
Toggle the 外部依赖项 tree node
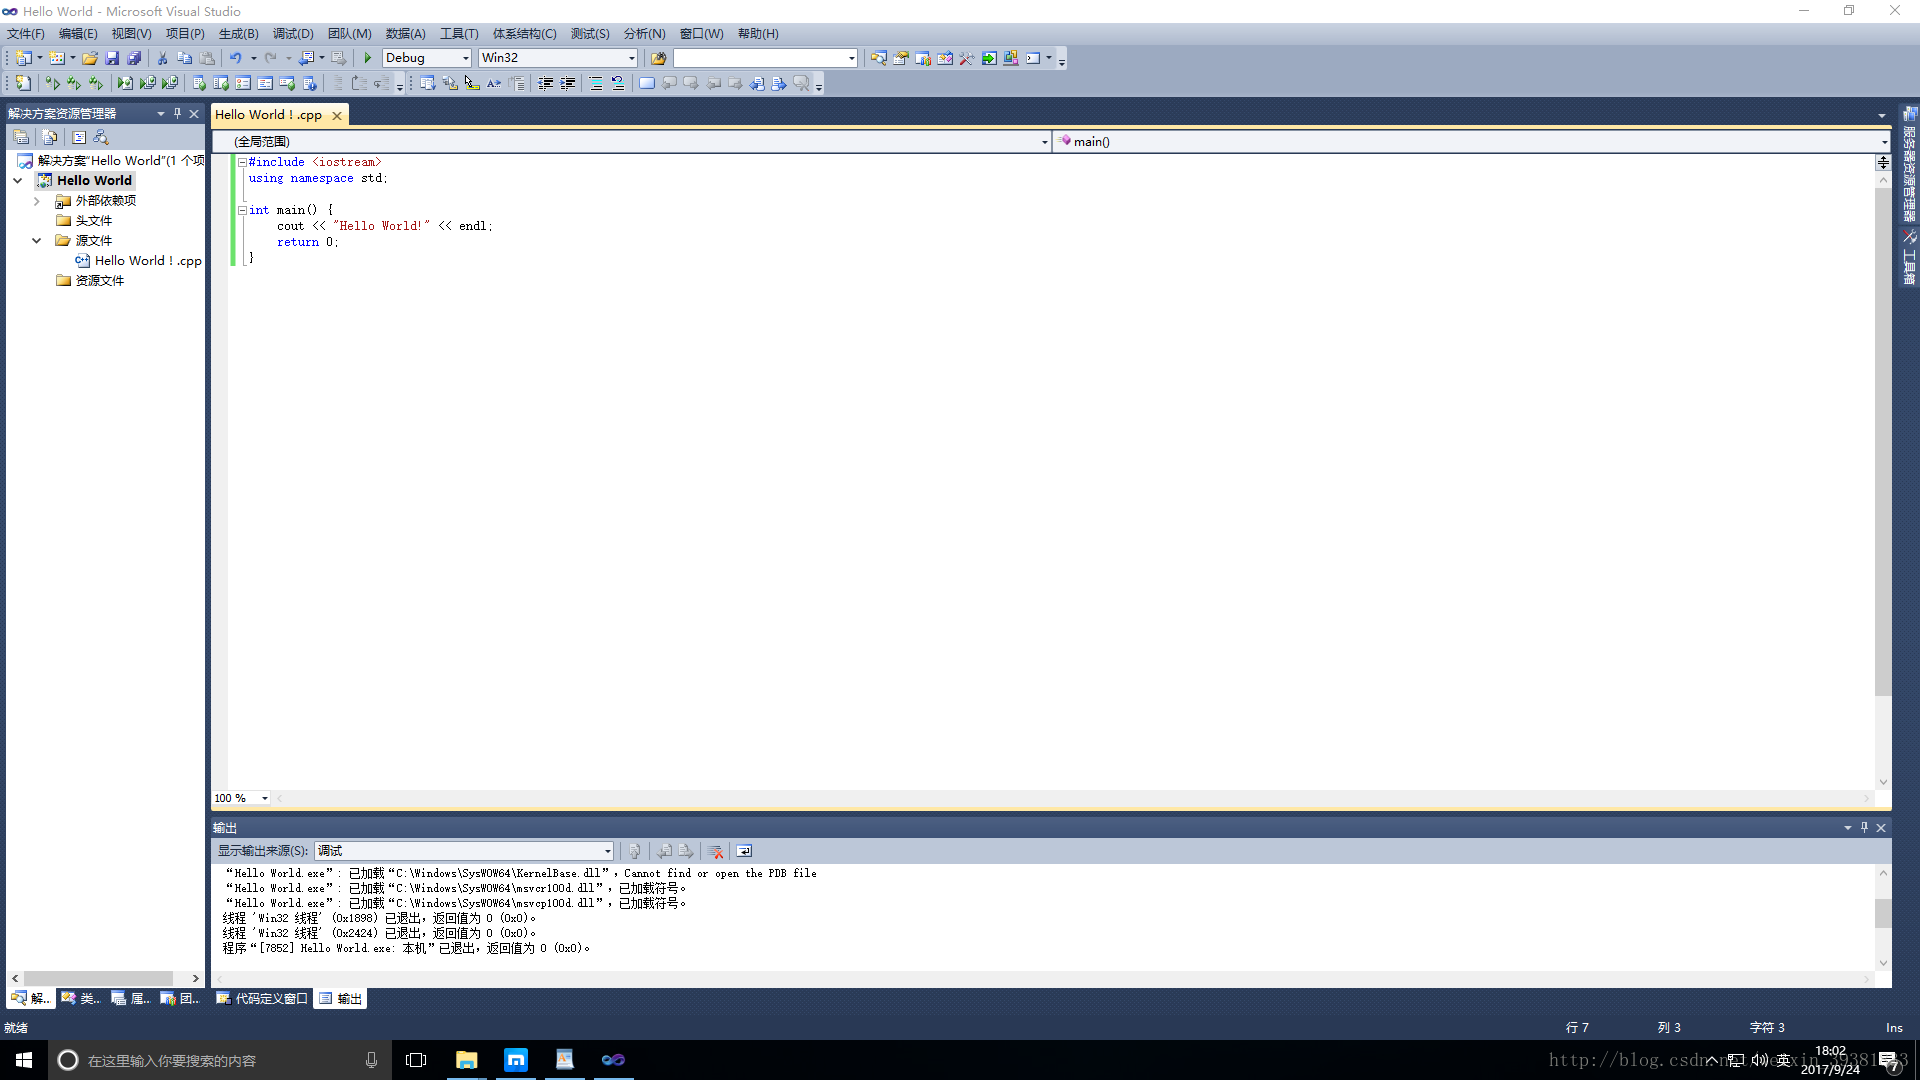pyautogui.click(x=37, y=200)
